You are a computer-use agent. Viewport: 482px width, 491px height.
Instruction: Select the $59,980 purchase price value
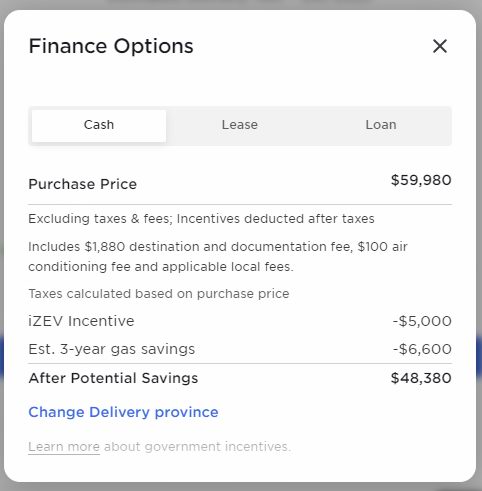tap(421, 180)
